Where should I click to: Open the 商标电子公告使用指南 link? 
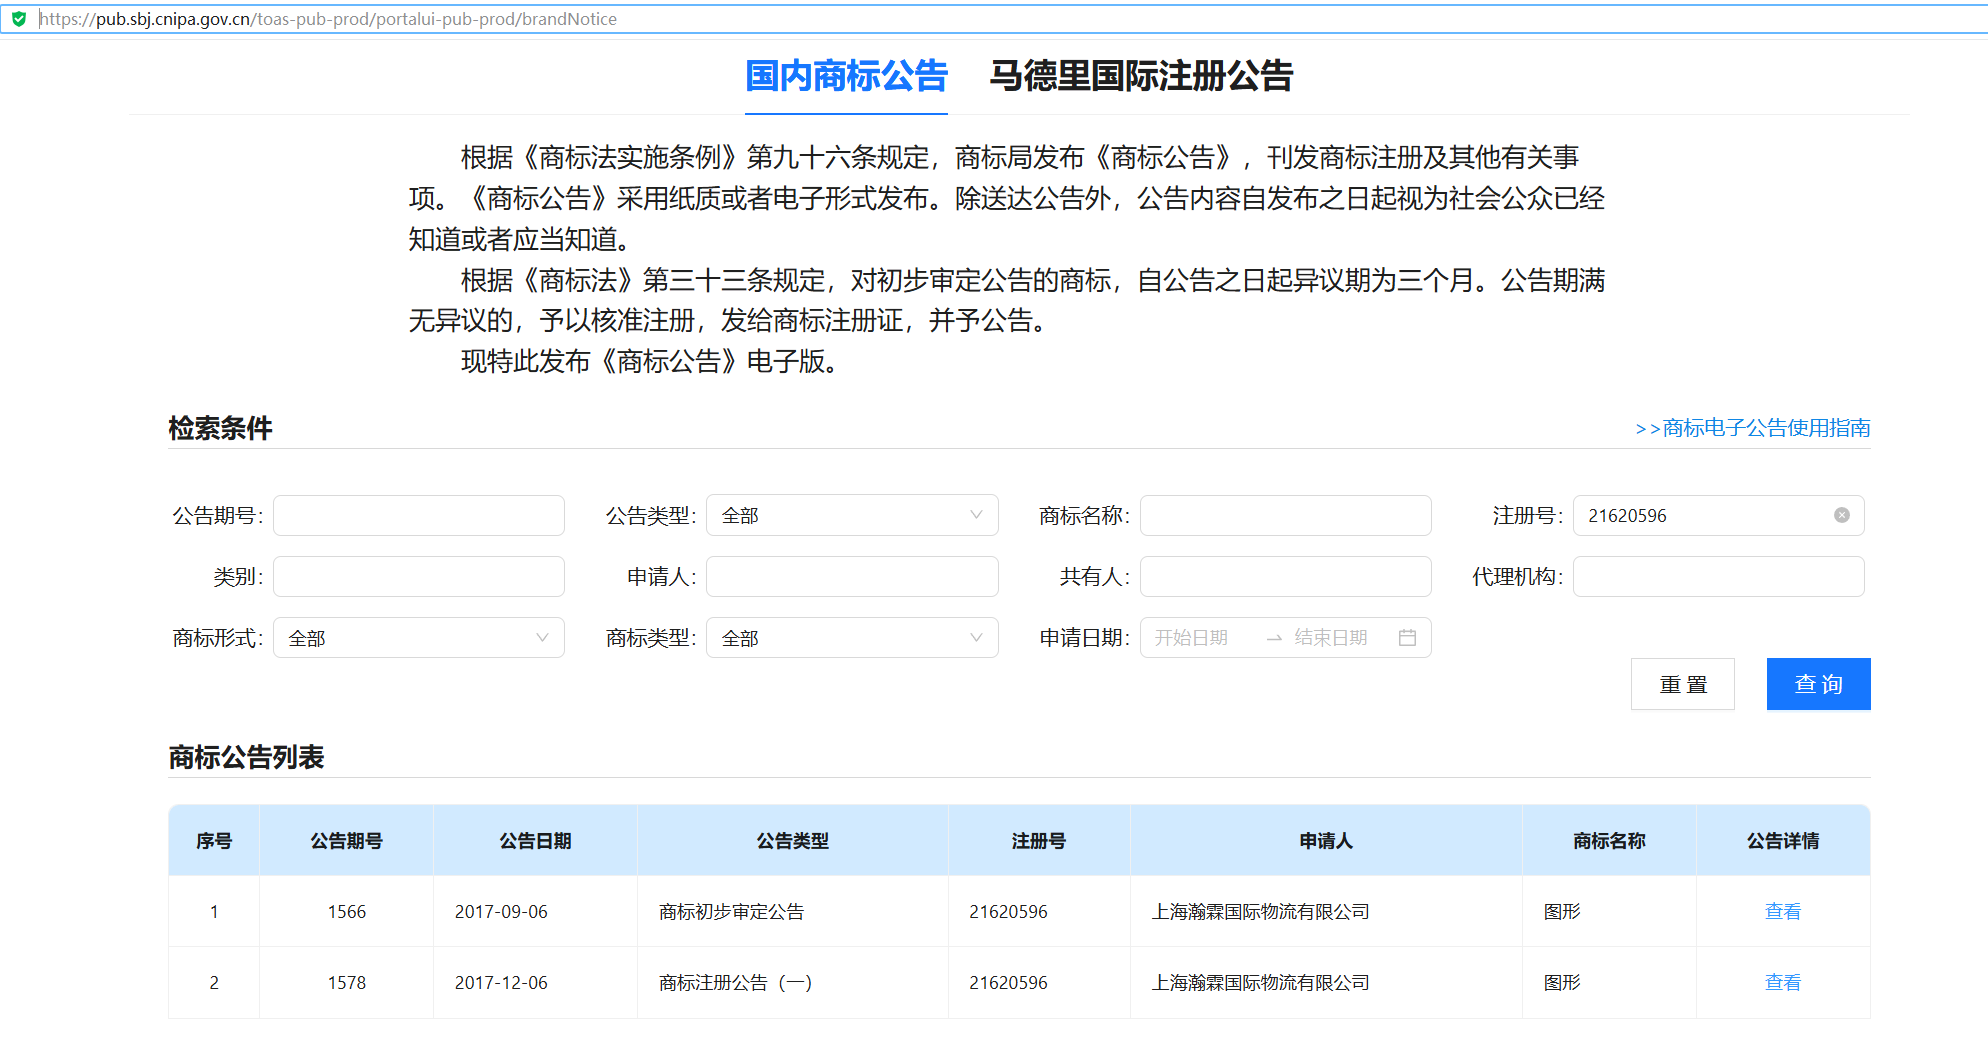(x=1752, y=428)
